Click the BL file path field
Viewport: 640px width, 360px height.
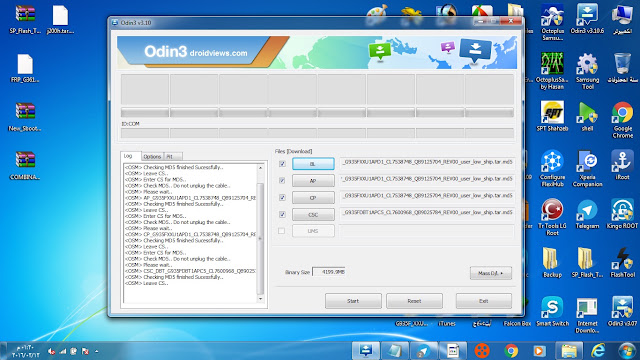tap(427, 162)
